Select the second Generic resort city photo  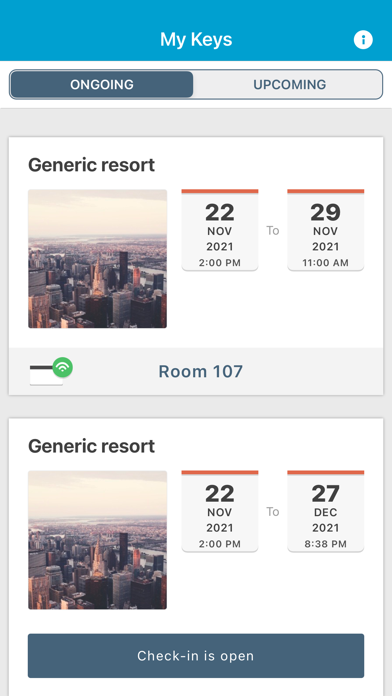tap(97, 540)
